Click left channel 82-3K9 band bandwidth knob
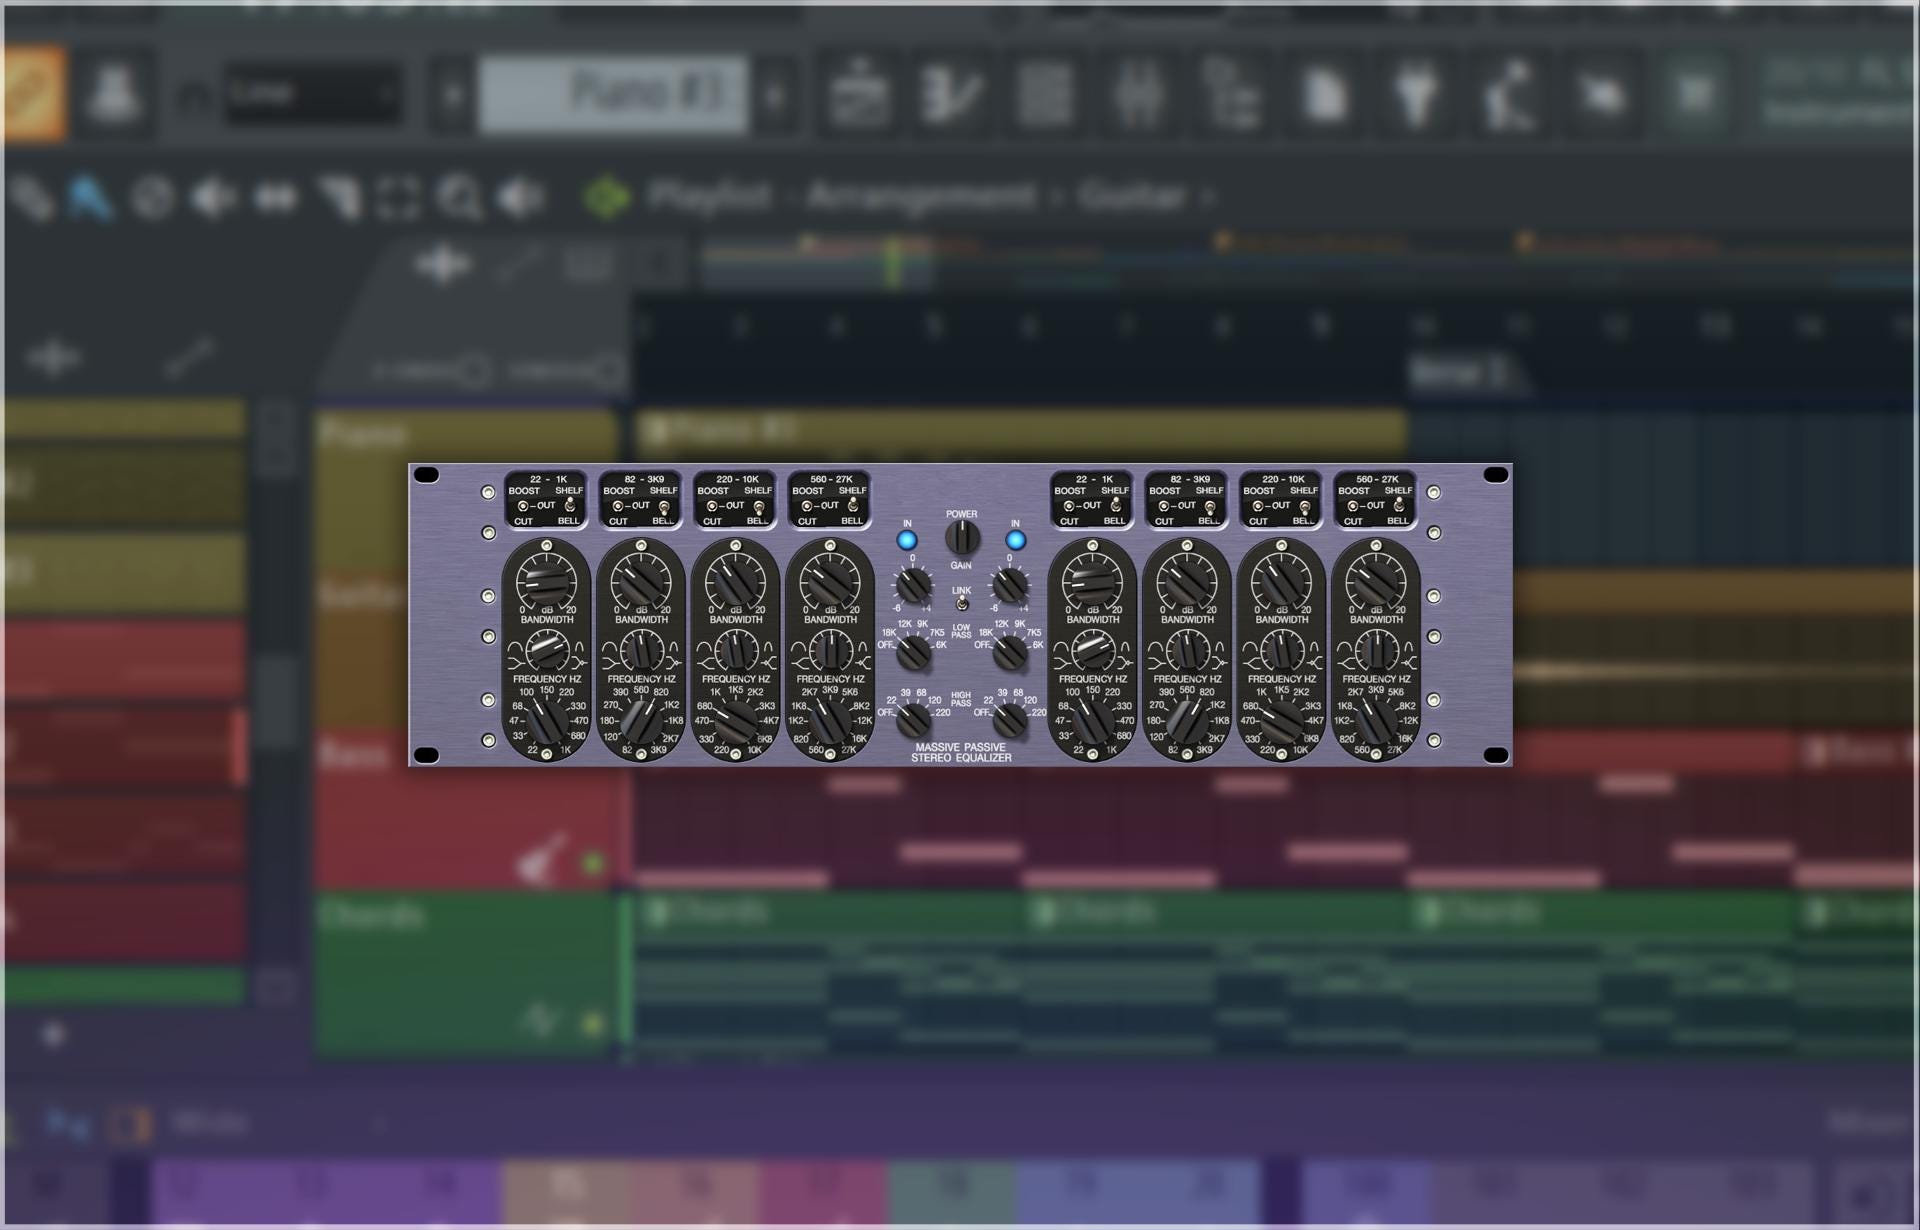The image size is (1920, 1230). pyautogui.click(x=641, y=652)
